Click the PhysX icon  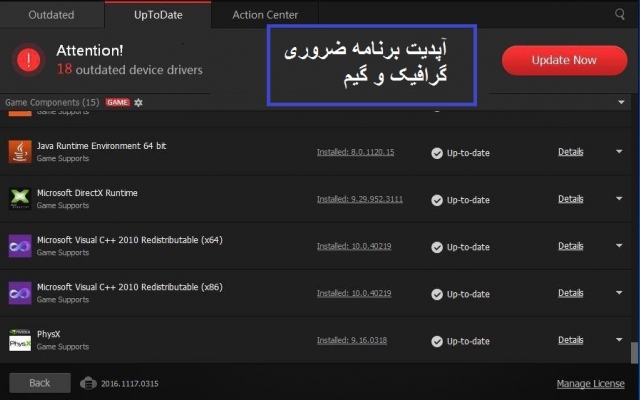pos(20,340)
